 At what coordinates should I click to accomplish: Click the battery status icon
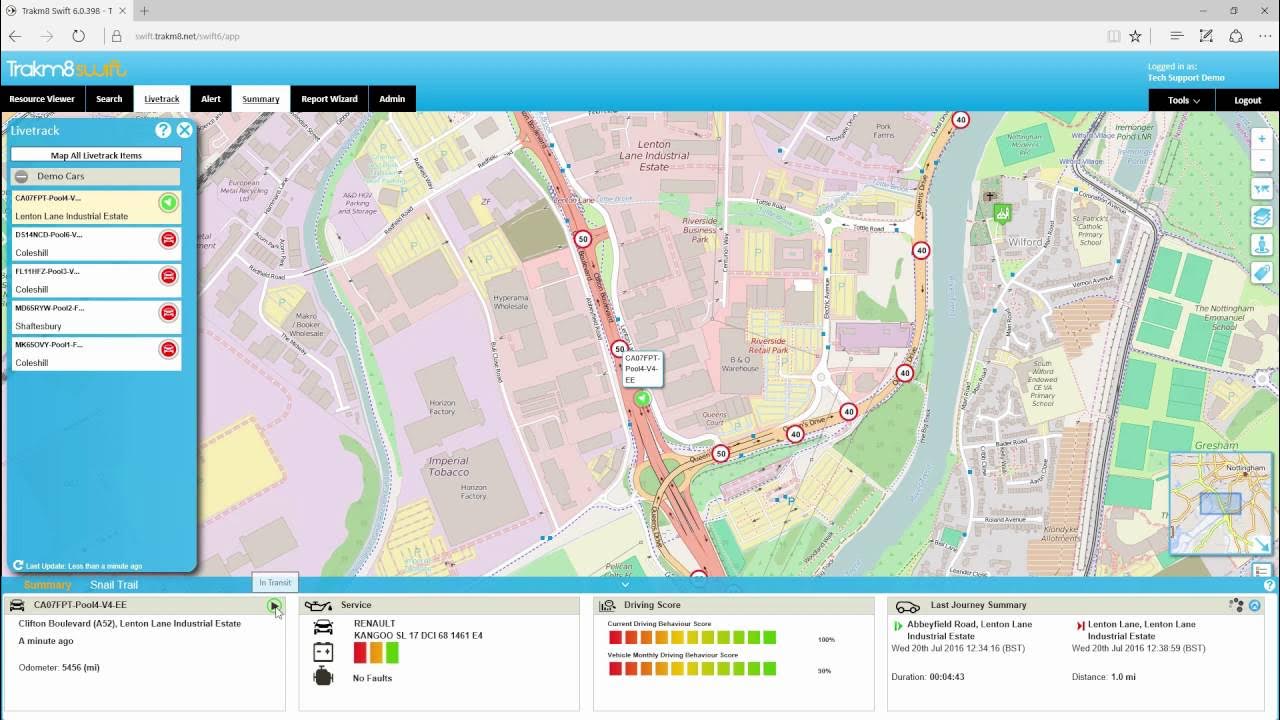point(323,652)
